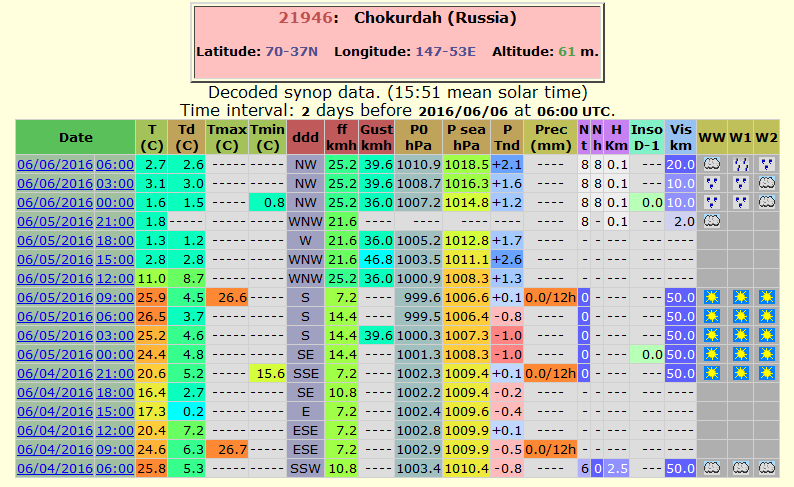
Task: Open the 06/05/2016 date link beside 03:00
Action: 55,335
